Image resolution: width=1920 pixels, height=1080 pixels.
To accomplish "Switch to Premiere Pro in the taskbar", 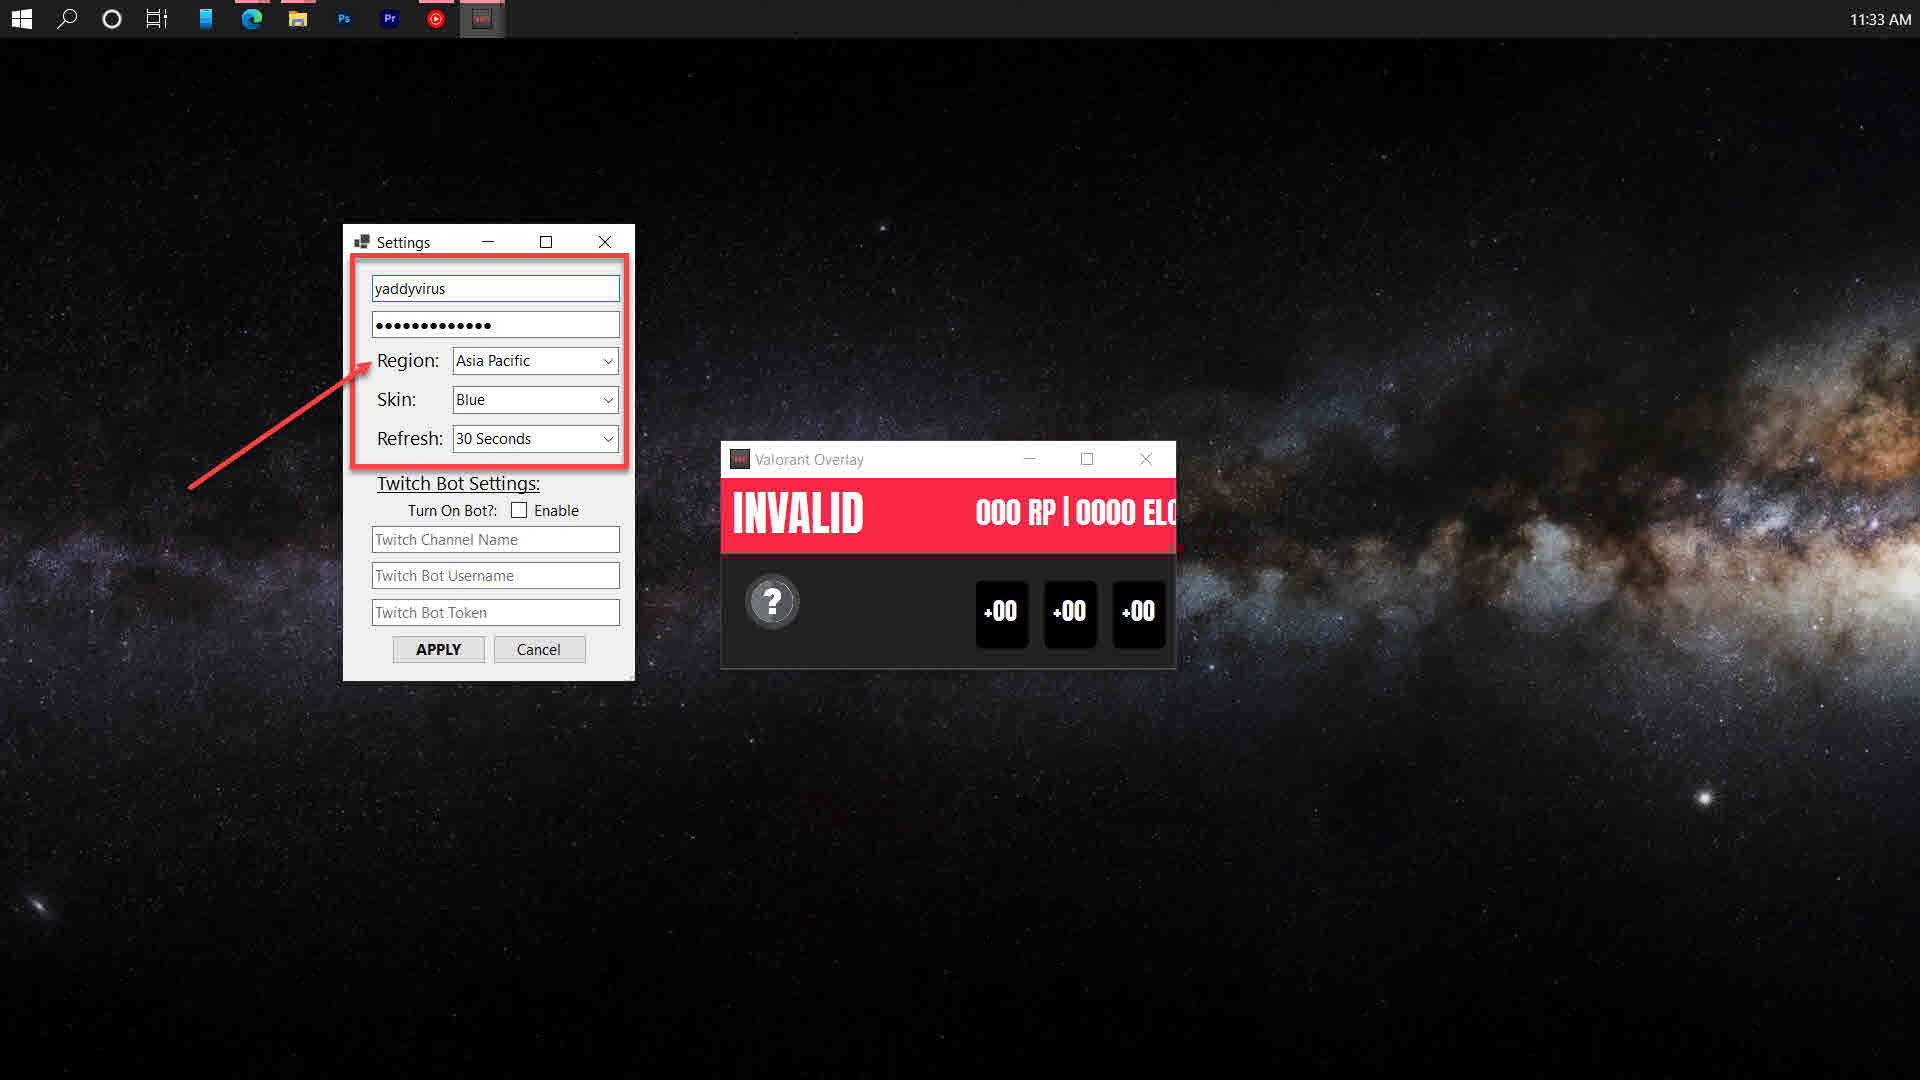I will [390, 19].
